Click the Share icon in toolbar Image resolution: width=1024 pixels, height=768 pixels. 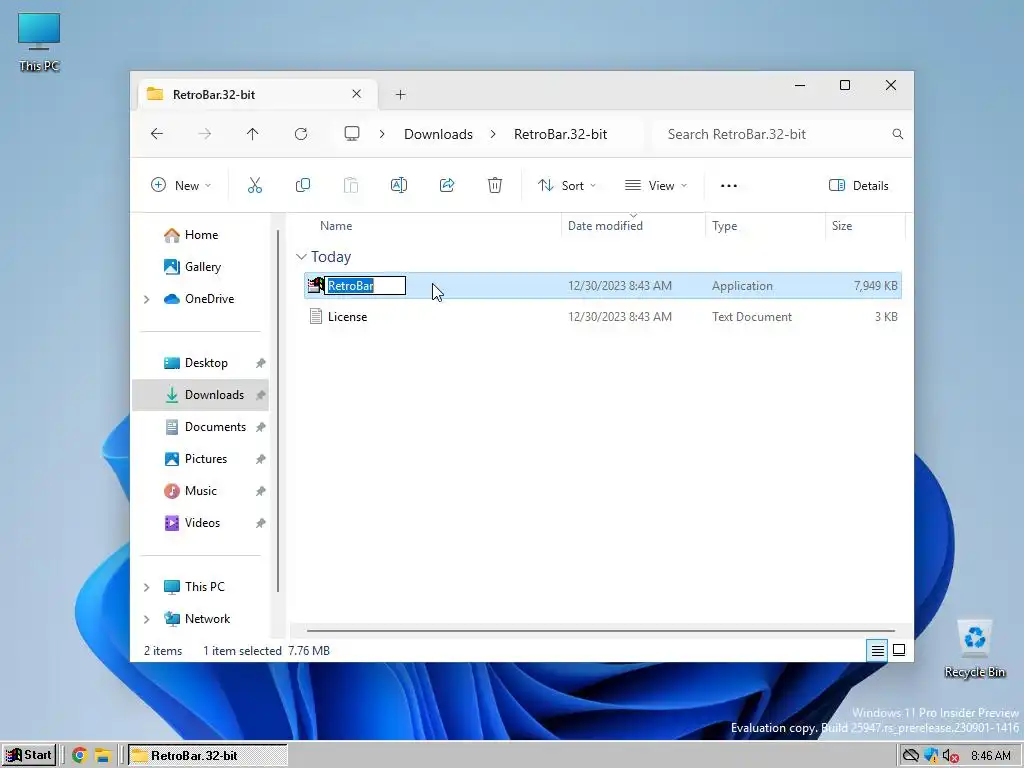[447, 185]
